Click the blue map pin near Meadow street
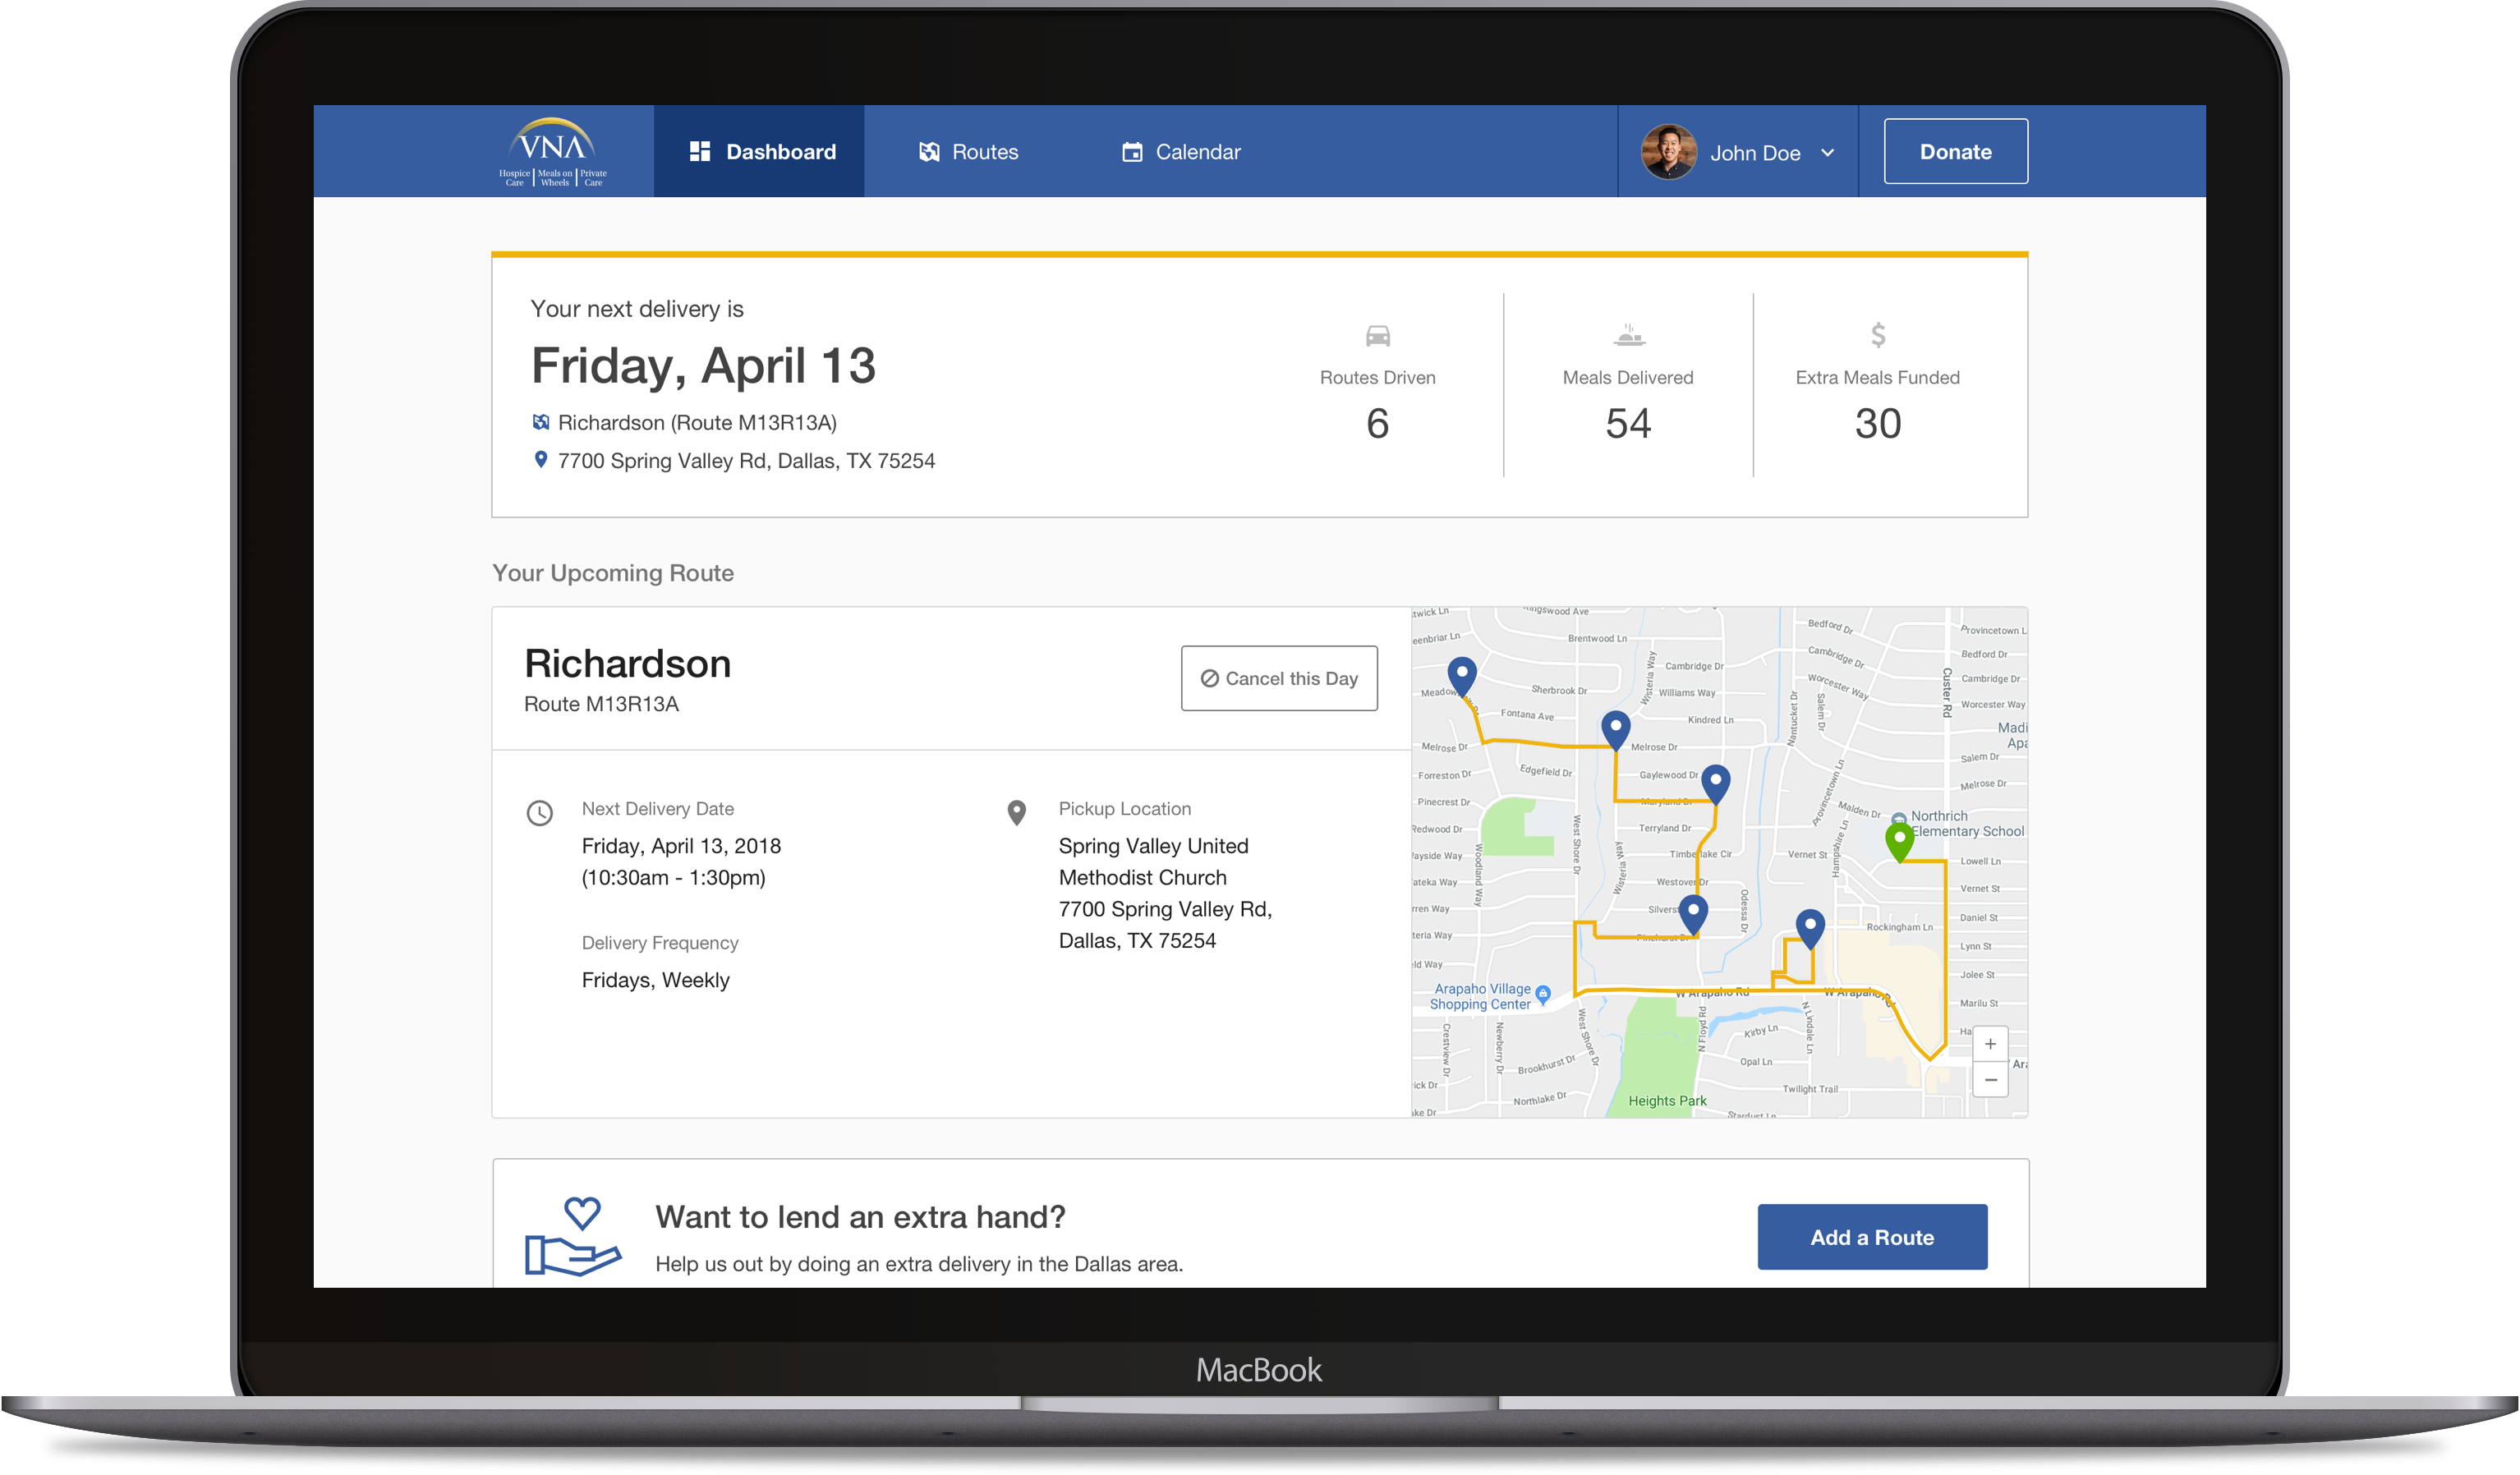 (x=1462, y=676)
